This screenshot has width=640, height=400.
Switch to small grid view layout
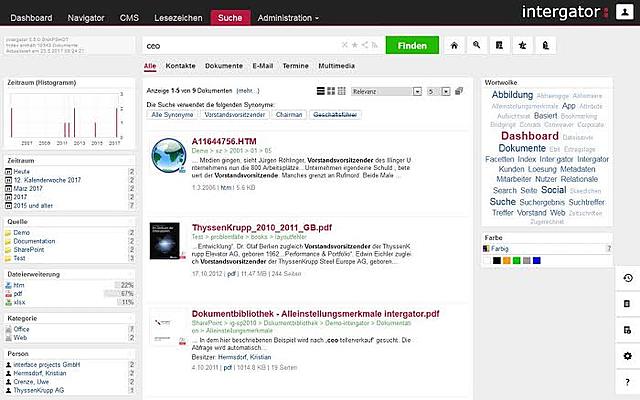coord(342,91)
